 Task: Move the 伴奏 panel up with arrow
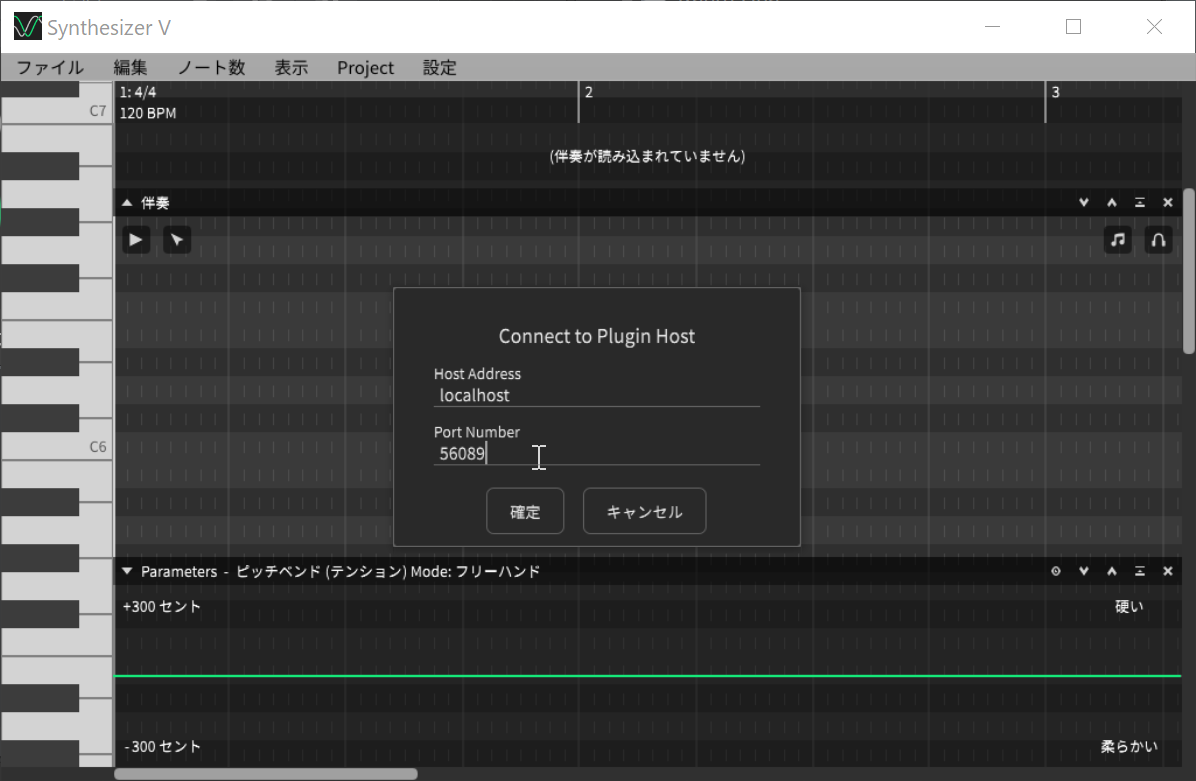coord(1112,203)
